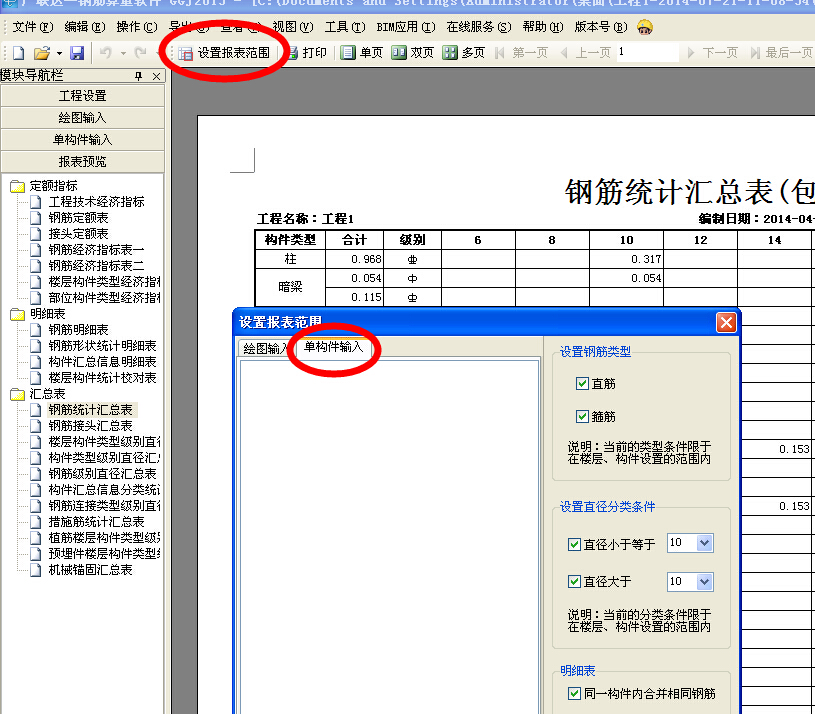Image resolution: width=815 pixels, height=714 pixels.
Task: Click the 打印 print button
Action: coord(307,52)
